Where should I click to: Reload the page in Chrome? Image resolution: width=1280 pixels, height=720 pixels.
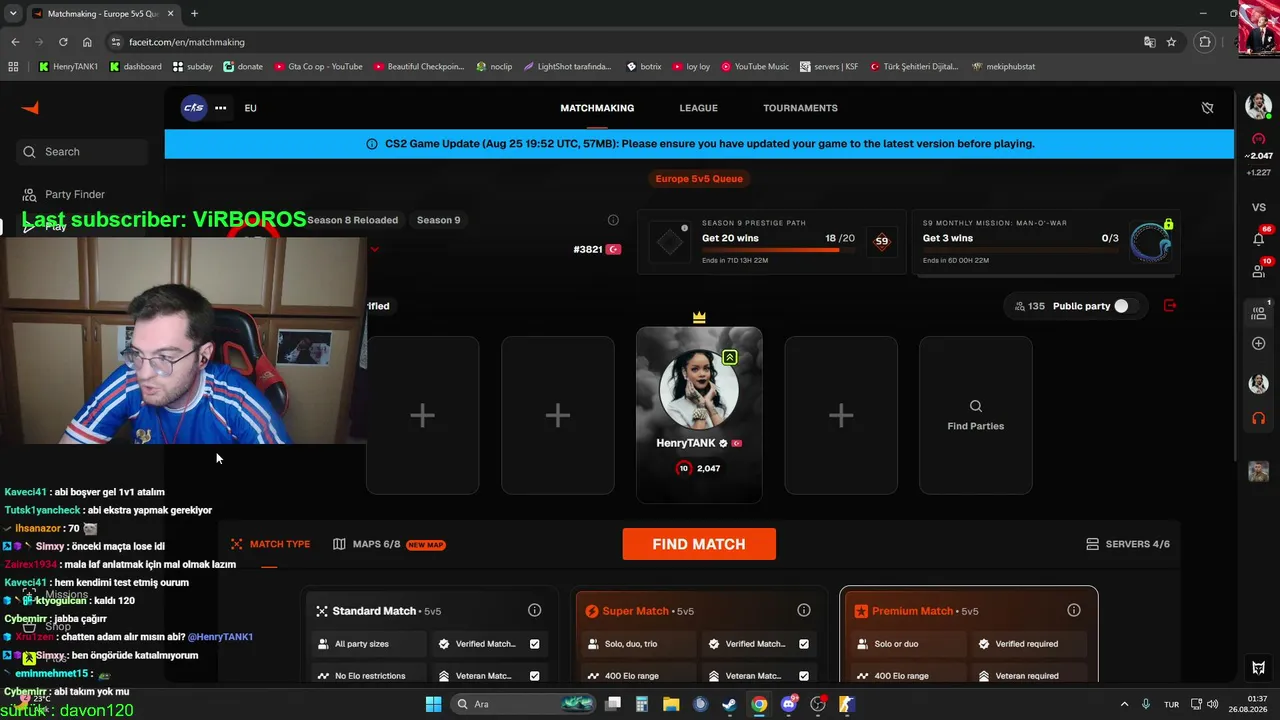pos(63,42)
